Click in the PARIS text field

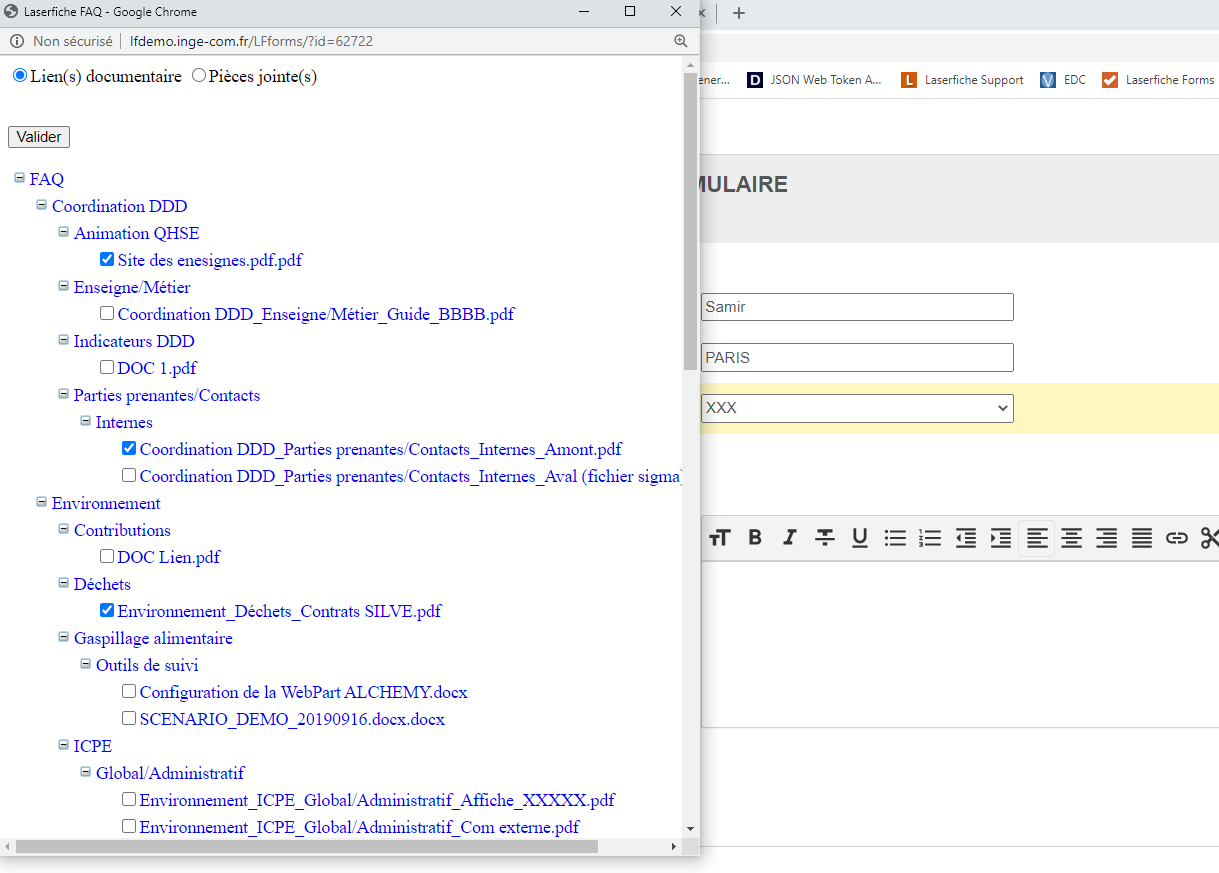(x=857, y=357)
